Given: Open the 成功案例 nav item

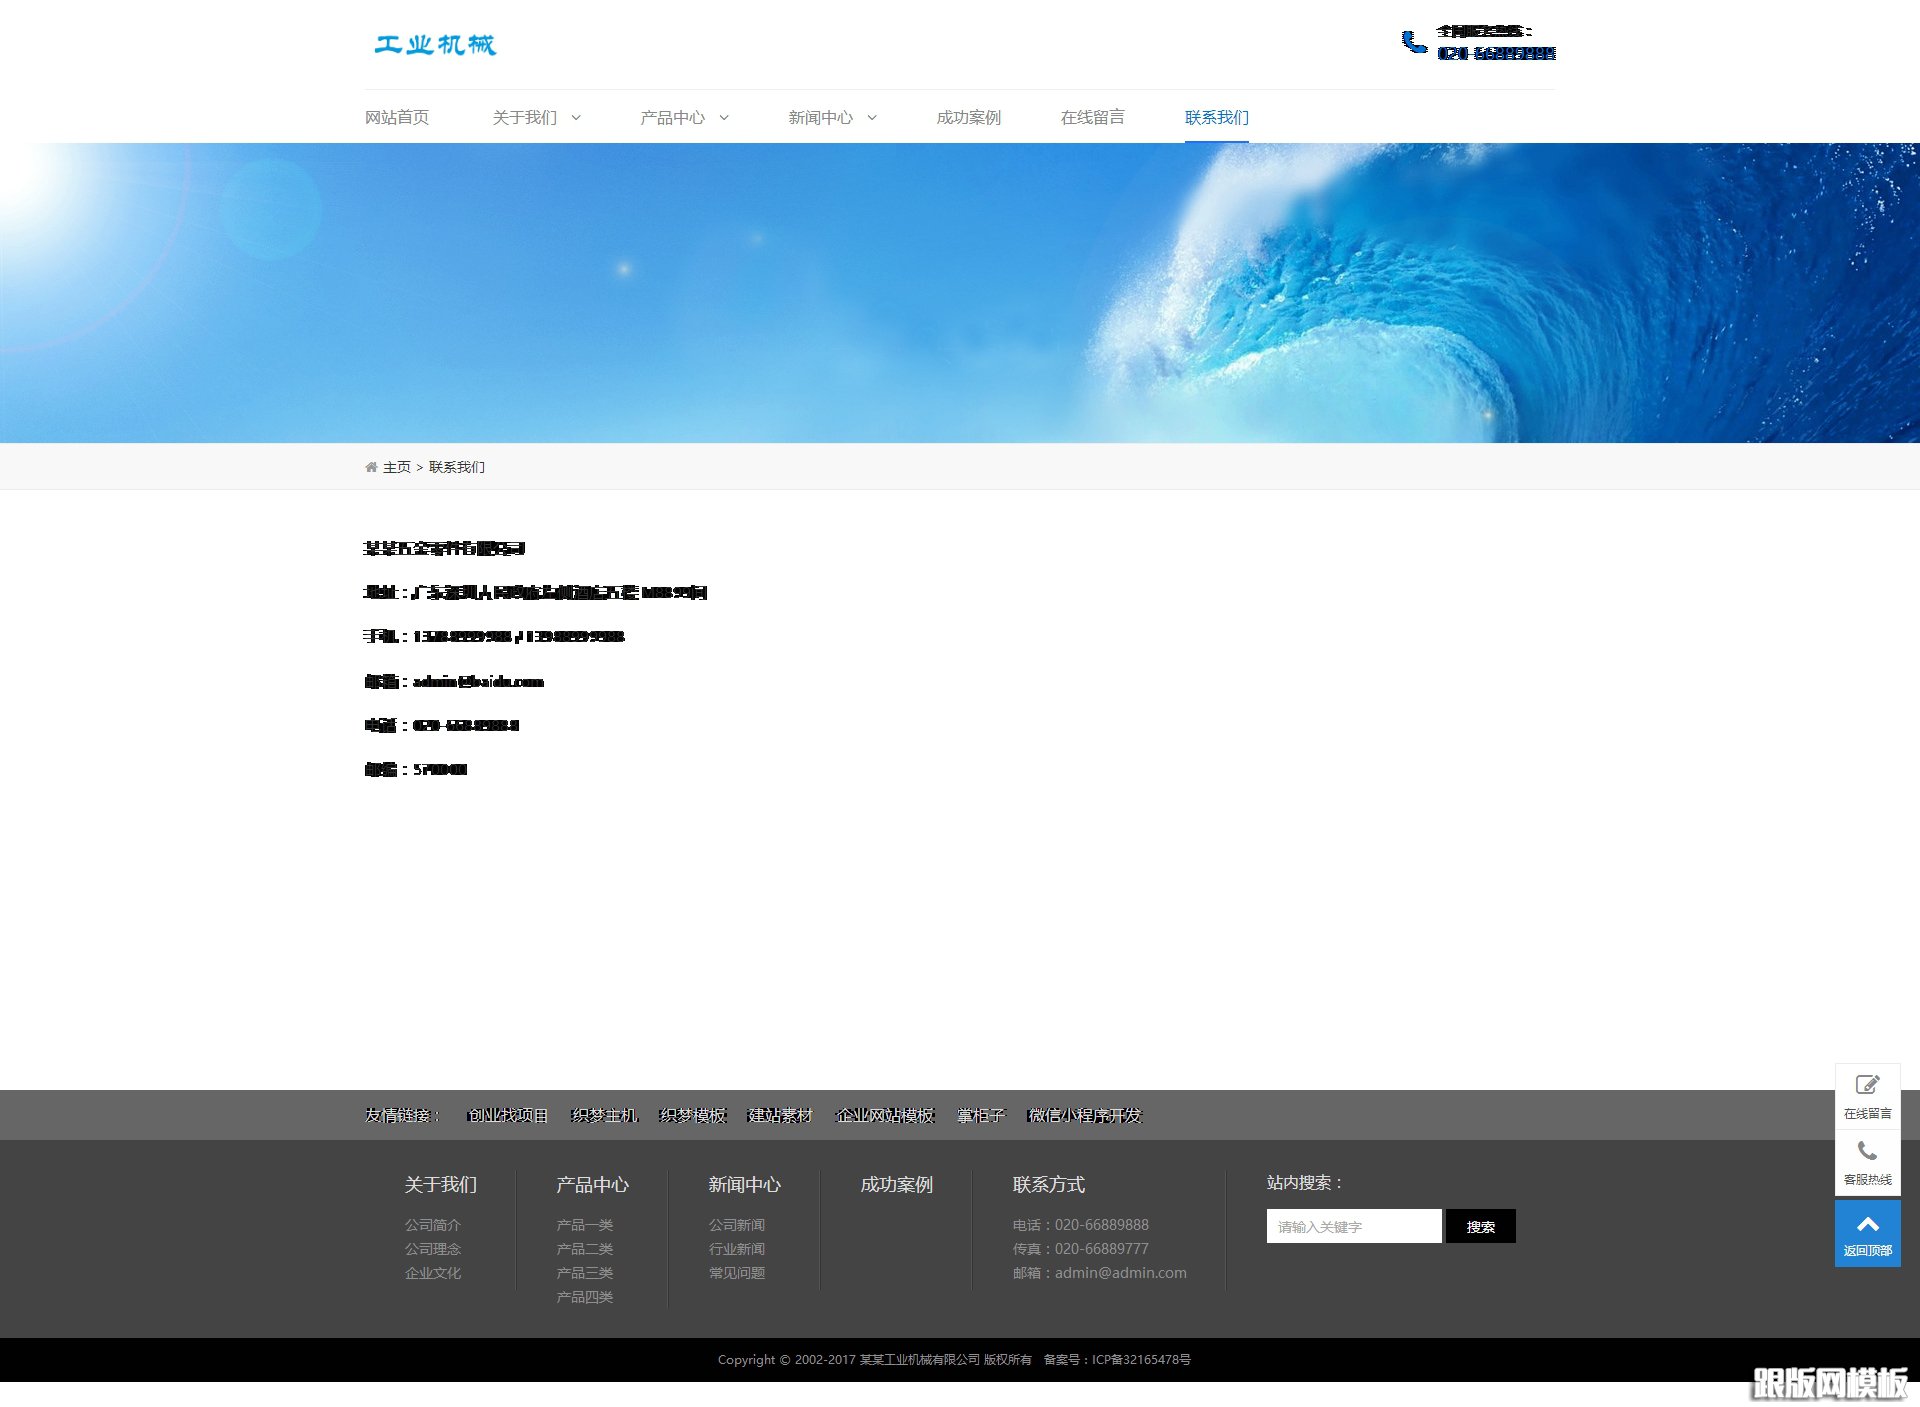Looking at the screenshot, I should tap(968, 118).
